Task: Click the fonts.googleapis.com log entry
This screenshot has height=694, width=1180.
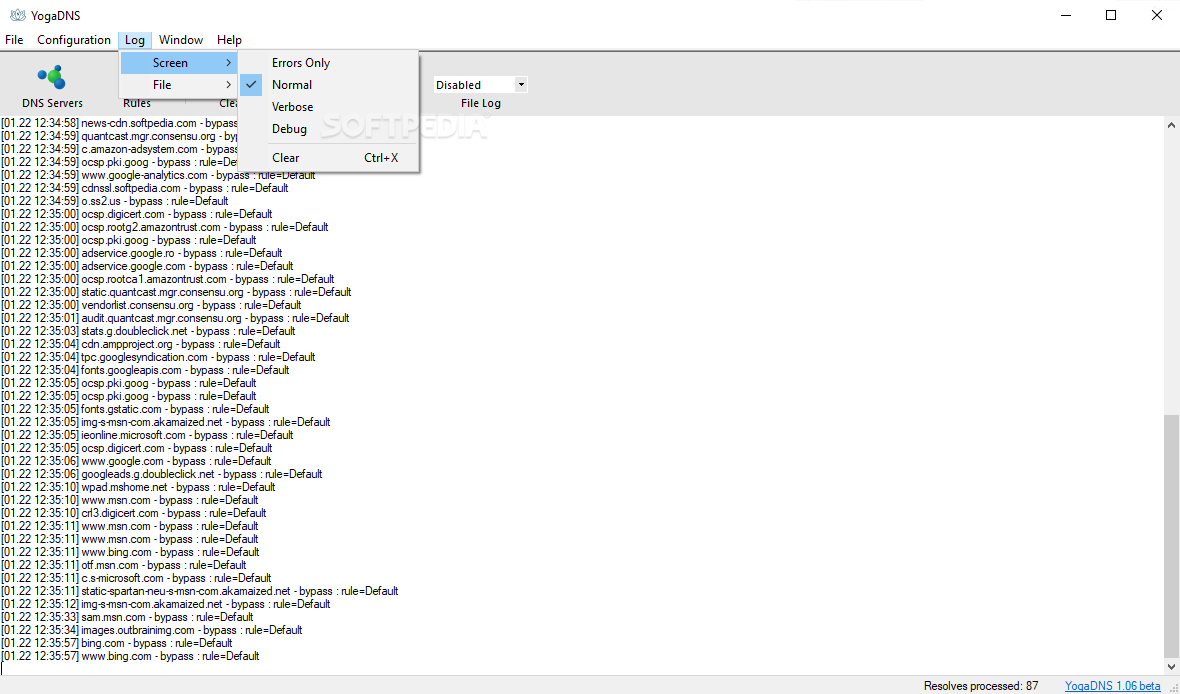Action: [x=145, y=370]
